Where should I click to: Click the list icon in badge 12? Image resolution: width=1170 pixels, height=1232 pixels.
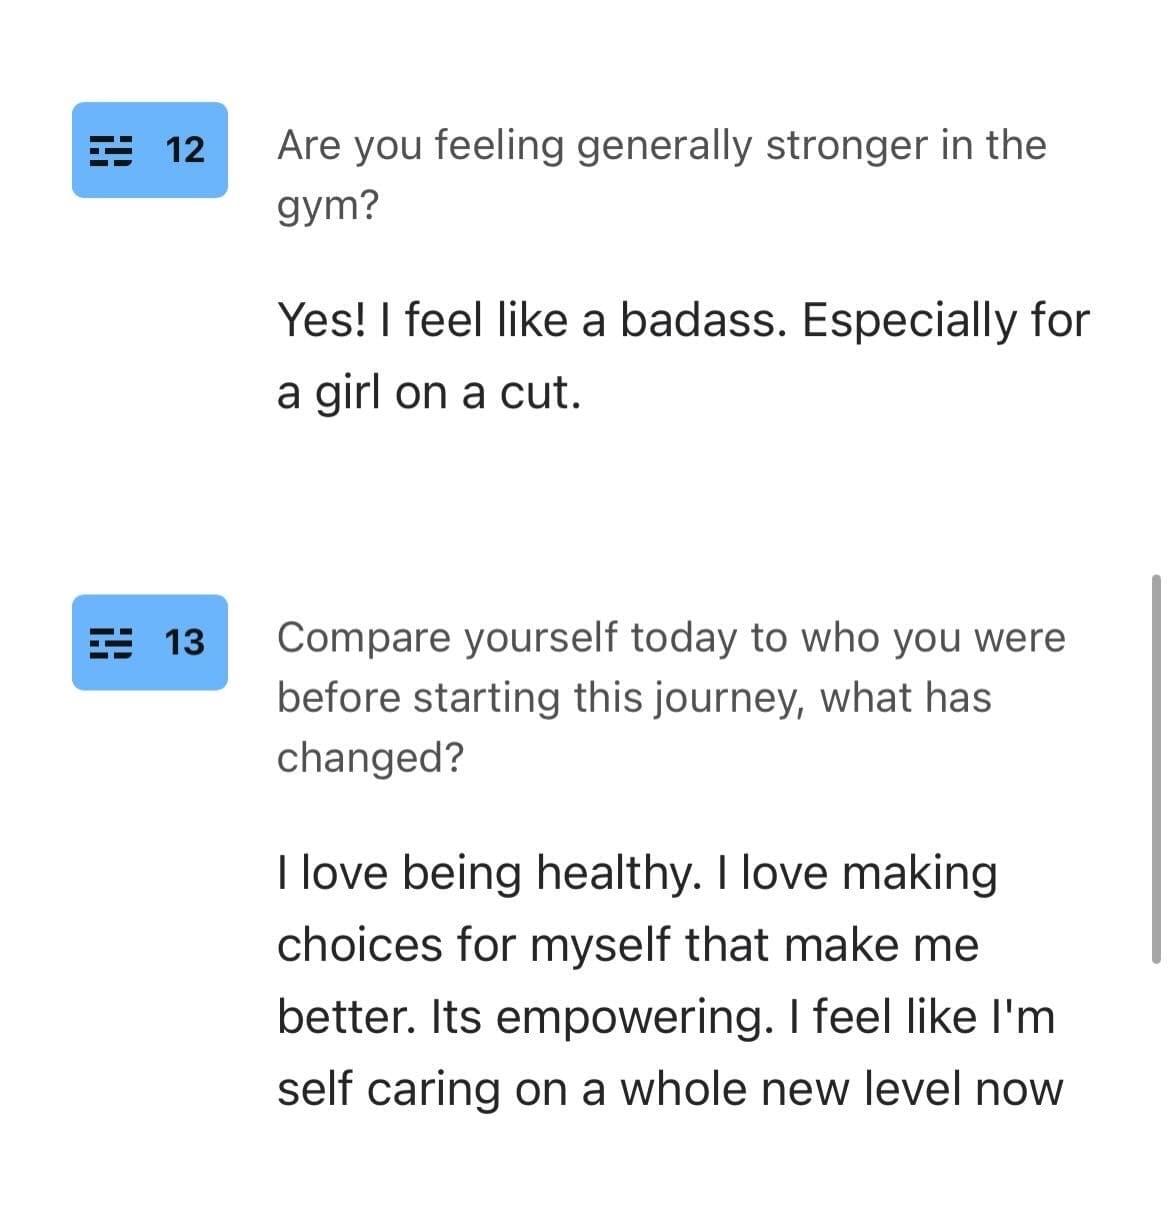coord(111,150)
